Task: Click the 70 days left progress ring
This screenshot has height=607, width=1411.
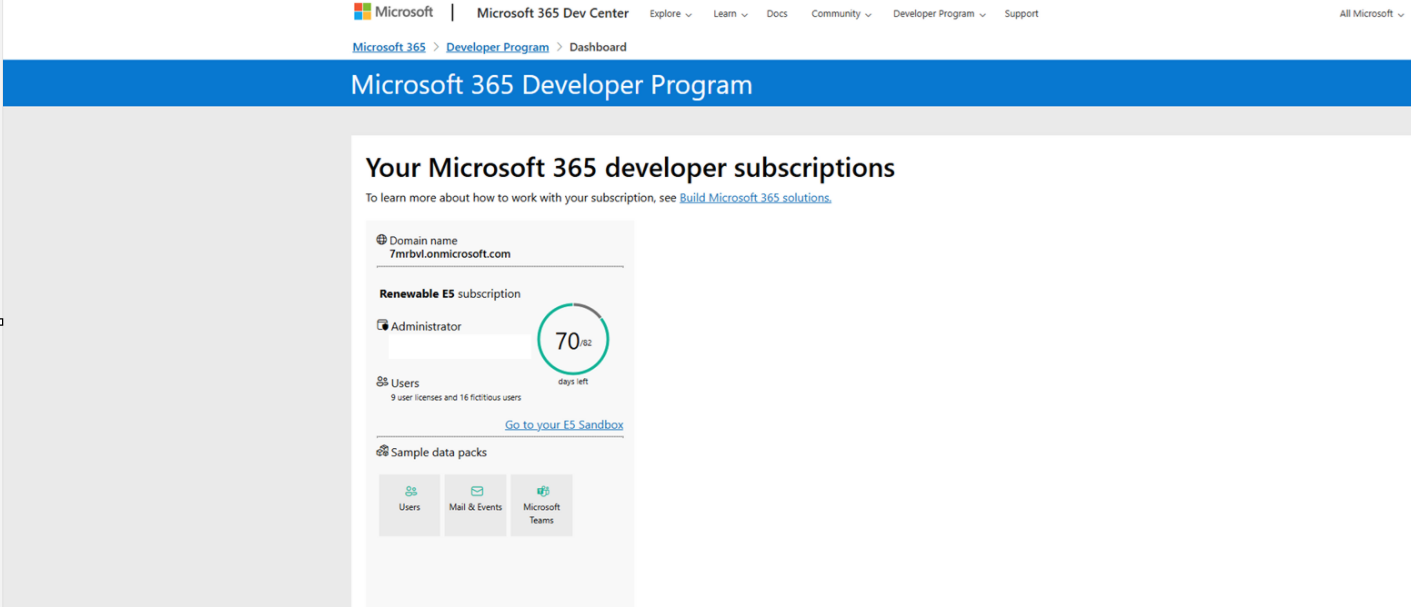Action: [573, 340]
